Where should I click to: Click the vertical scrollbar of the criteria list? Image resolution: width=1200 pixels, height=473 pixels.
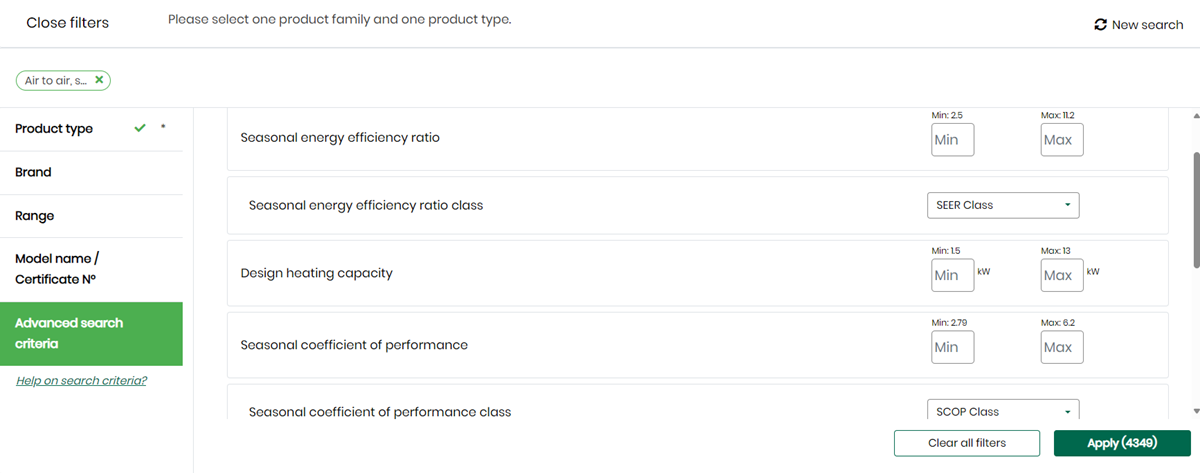(1196, 210)
